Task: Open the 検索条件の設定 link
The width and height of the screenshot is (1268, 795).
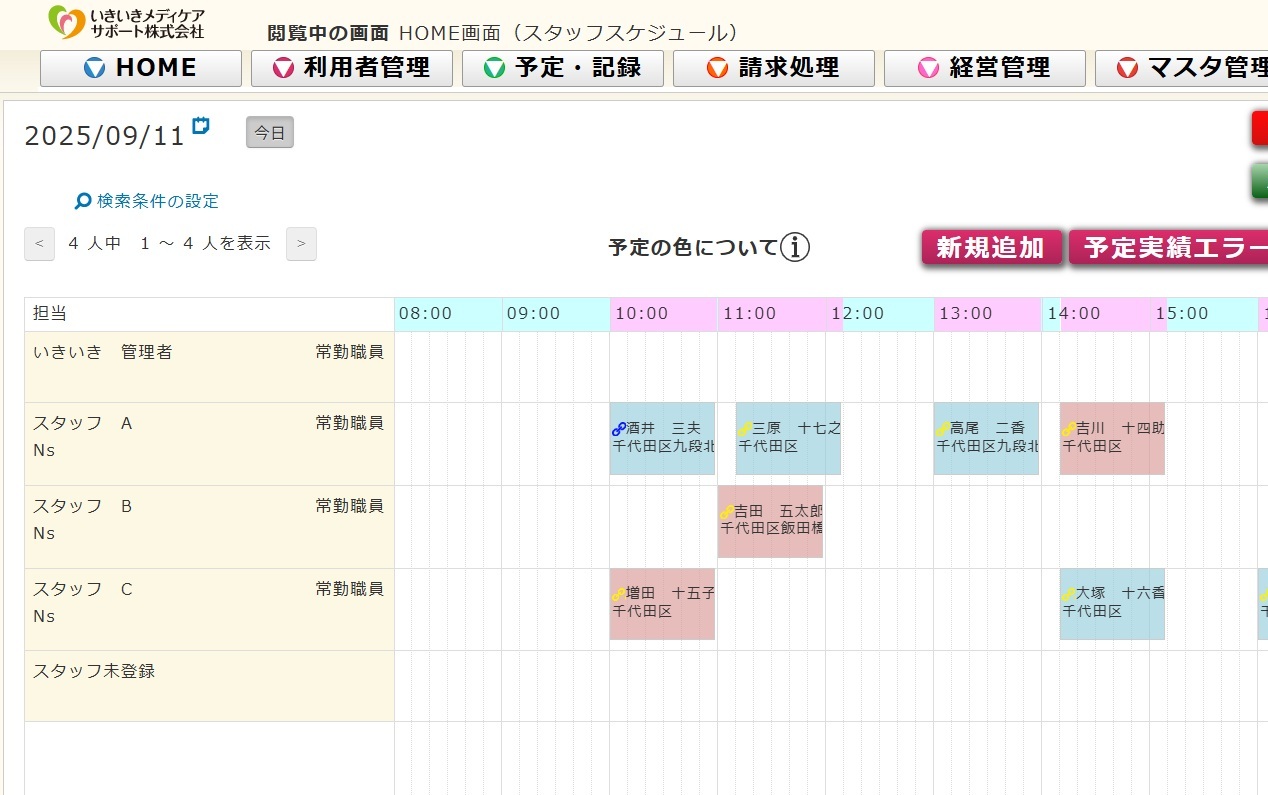Action: point(157,202)
